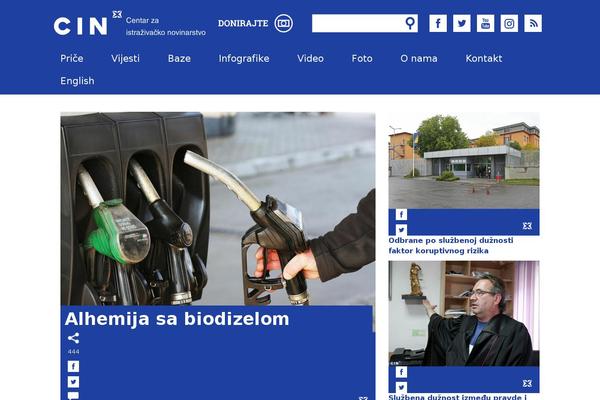Image resolution: width=600 pixels, height=400 pixels.
Task: Open the Kontakt page
Action: coord(484,58)
